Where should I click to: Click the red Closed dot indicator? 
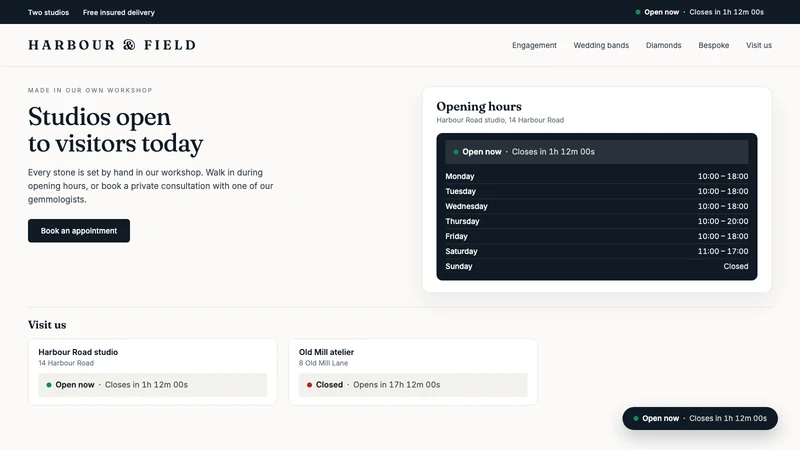click(x=309, y=385)
